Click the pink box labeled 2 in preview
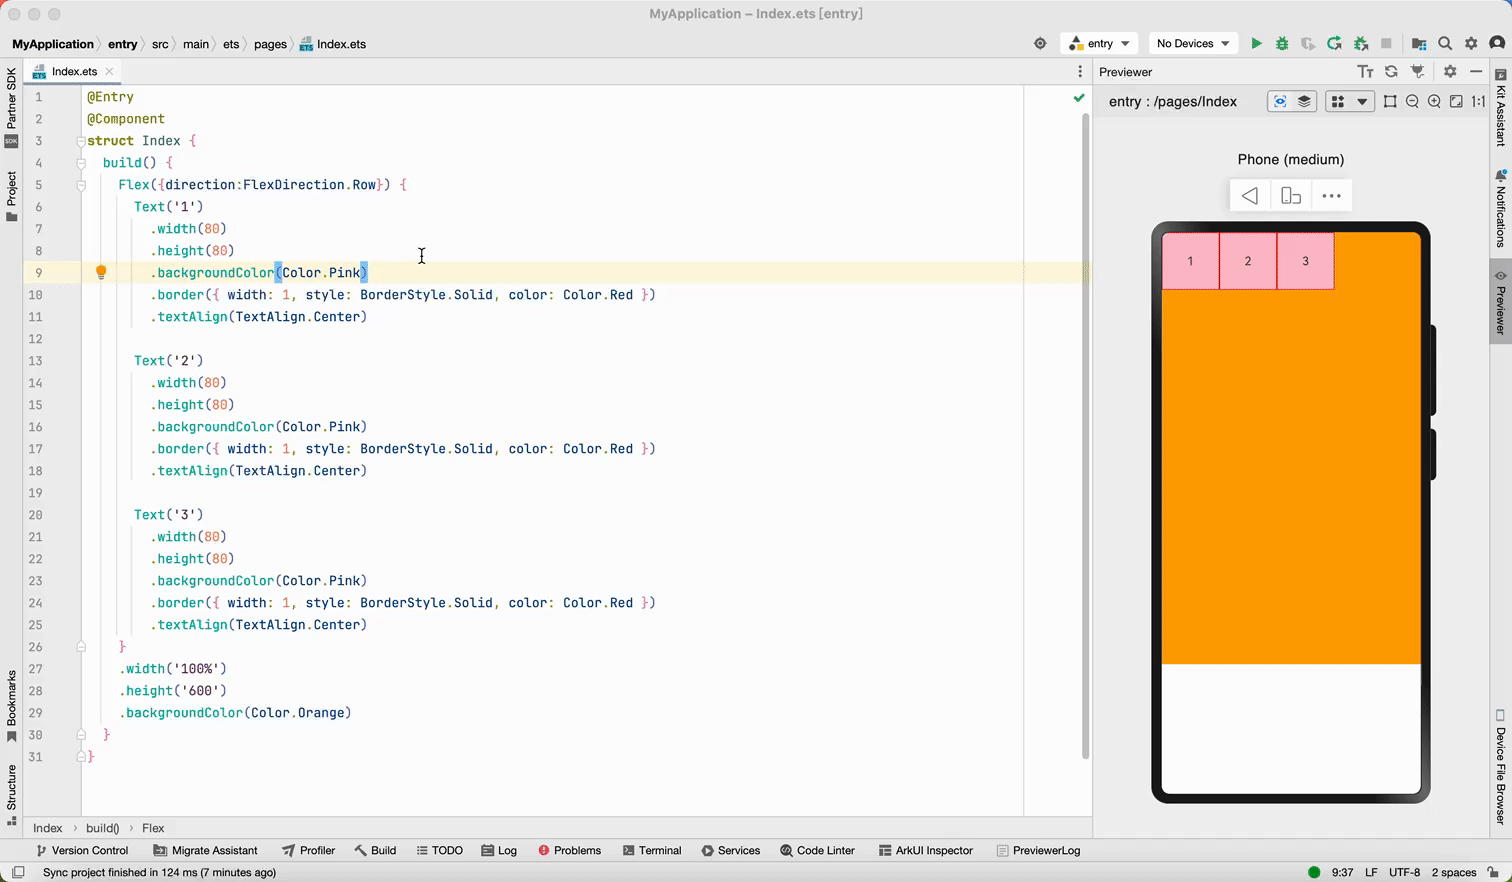Viewport: 1512px width, 882px height. (x=1248, y=261)
